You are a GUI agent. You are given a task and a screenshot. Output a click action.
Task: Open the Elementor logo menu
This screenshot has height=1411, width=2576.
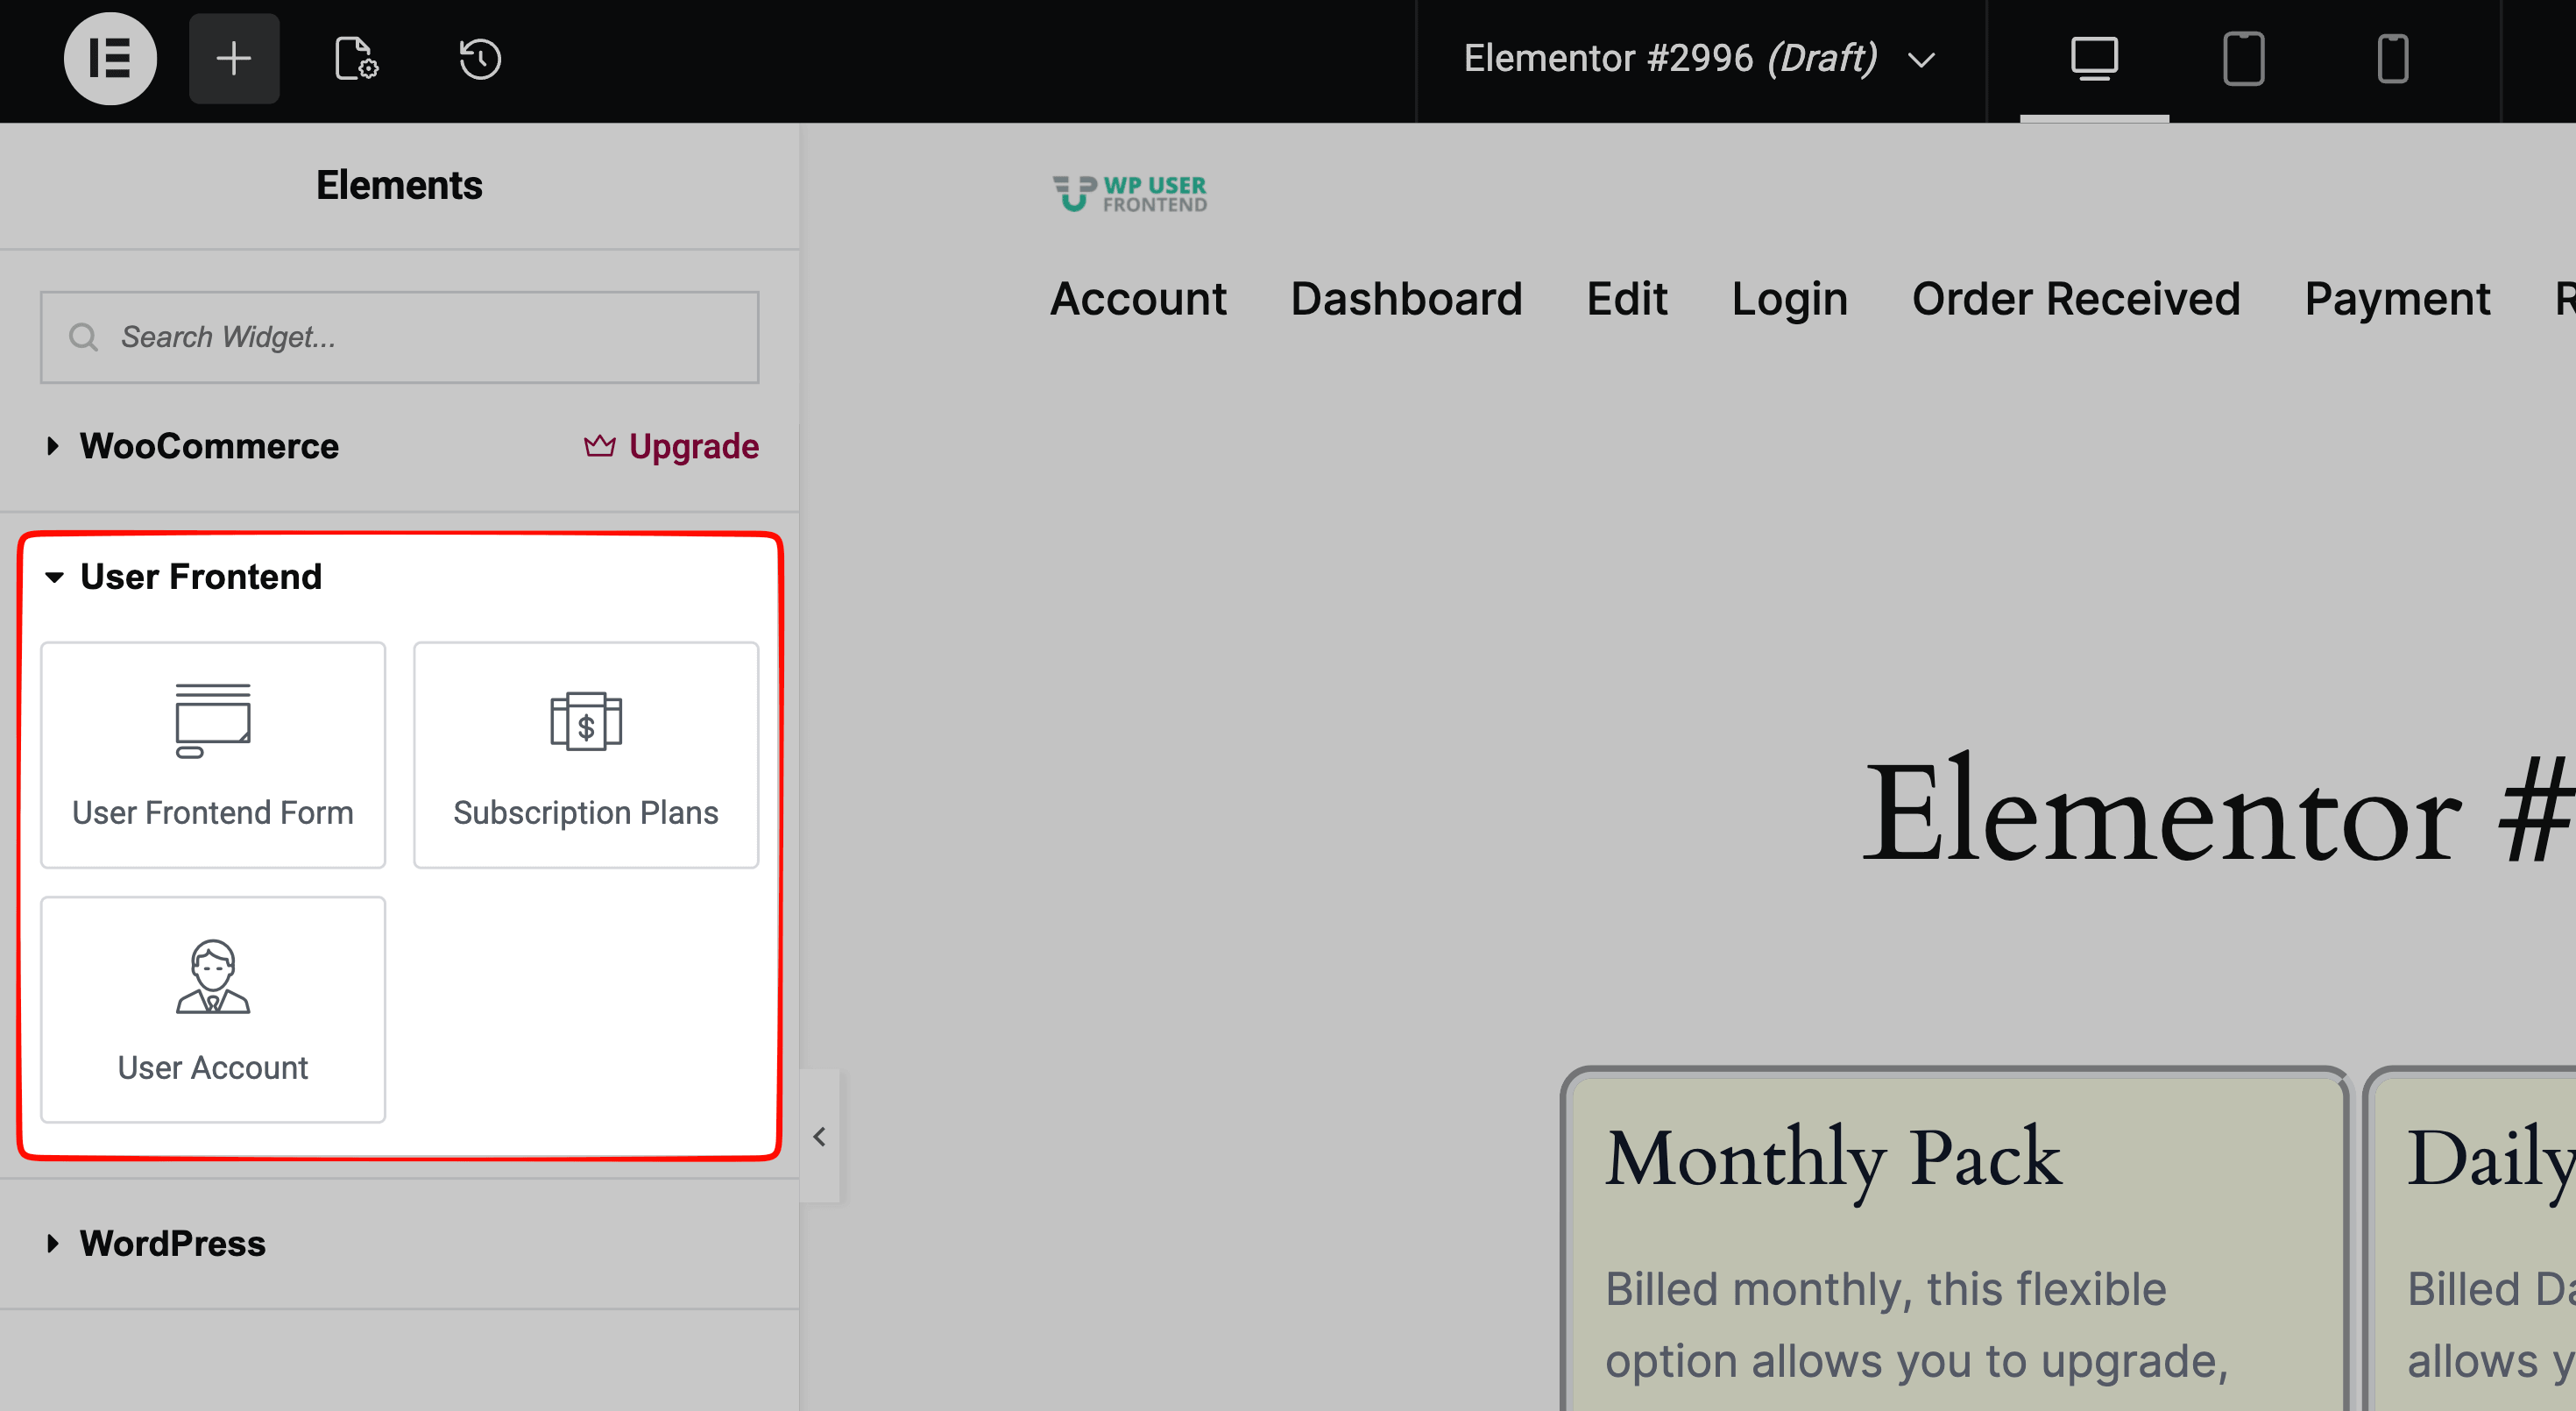pos(110,58)
